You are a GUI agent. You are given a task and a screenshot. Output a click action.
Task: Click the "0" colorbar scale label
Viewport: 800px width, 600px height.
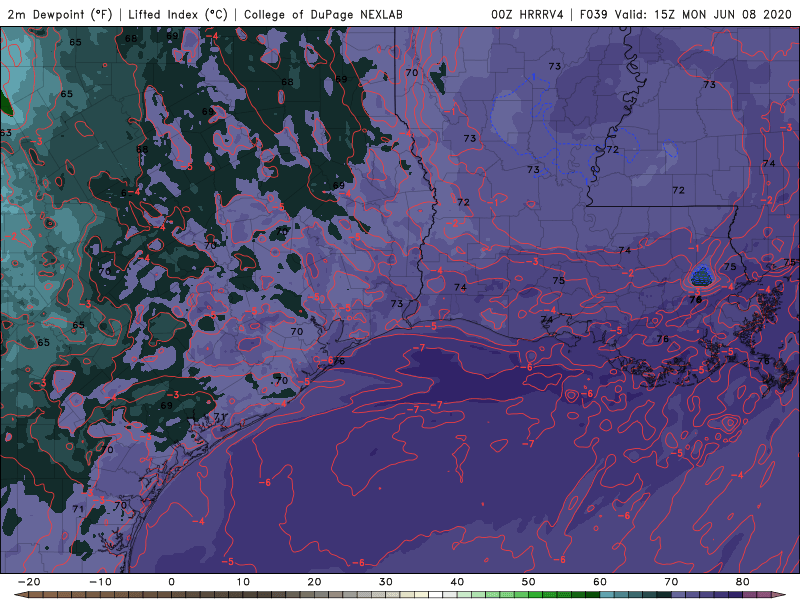coord(171,582)
